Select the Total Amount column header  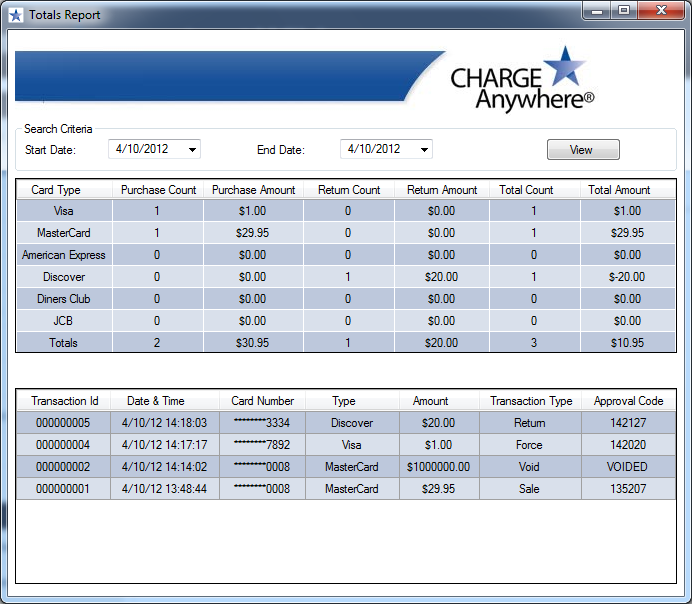619,190
